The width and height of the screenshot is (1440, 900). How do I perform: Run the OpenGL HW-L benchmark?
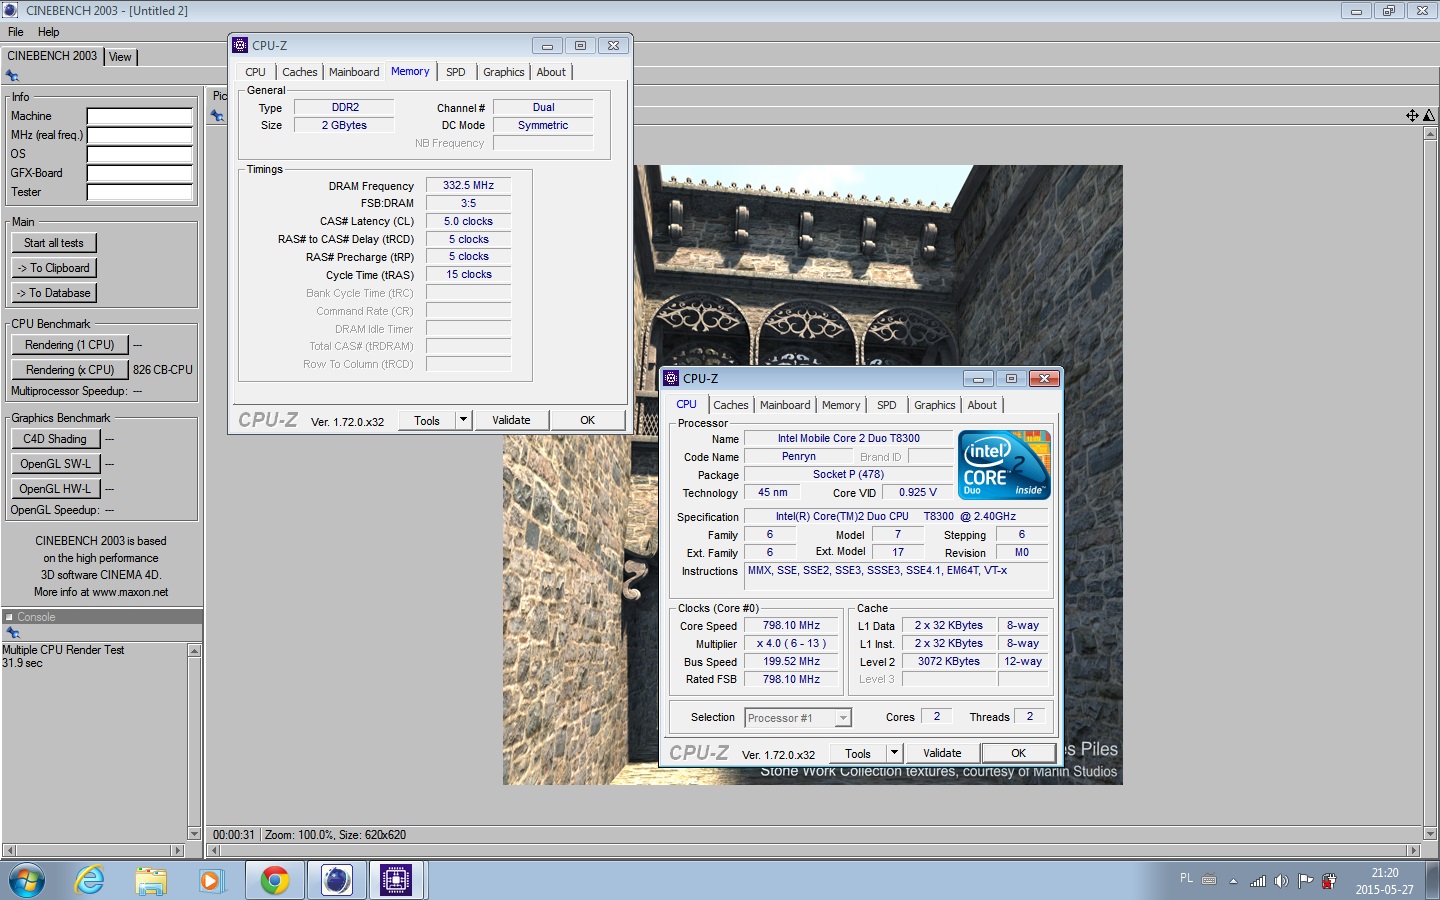(55, 489)
